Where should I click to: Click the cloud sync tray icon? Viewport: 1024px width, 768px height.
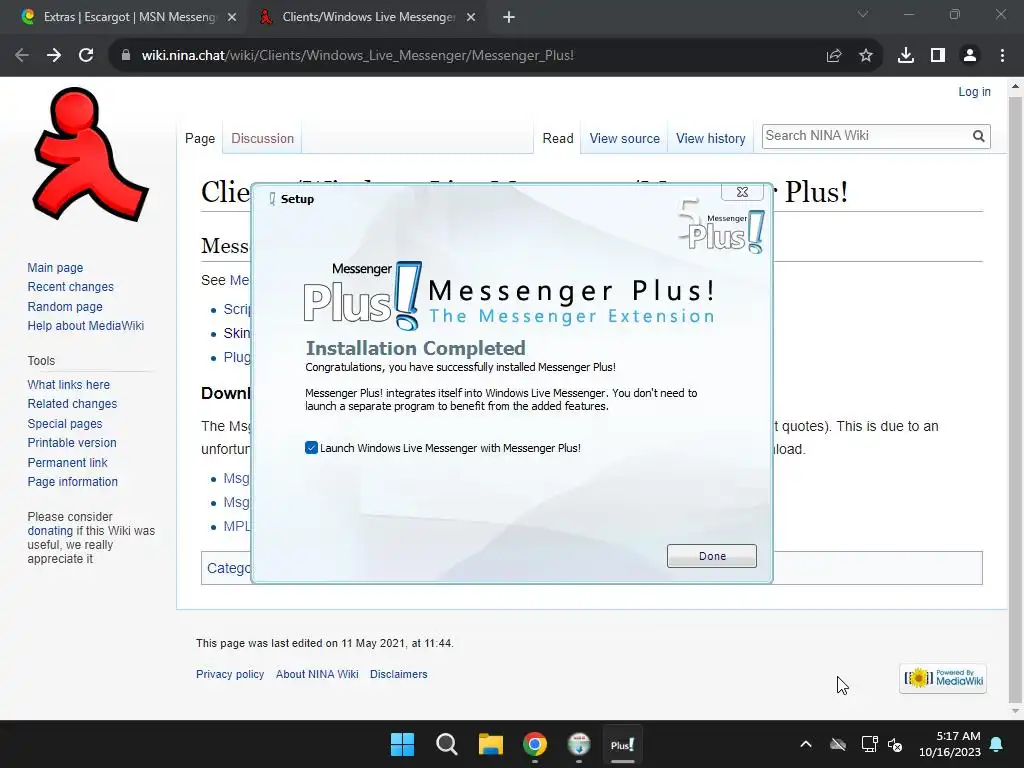click(x=838, y=744)
